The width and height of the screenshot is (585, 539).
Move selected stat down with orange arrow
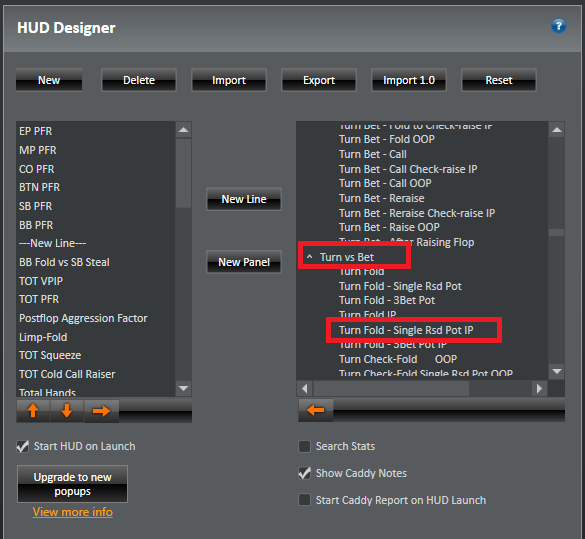67,411
